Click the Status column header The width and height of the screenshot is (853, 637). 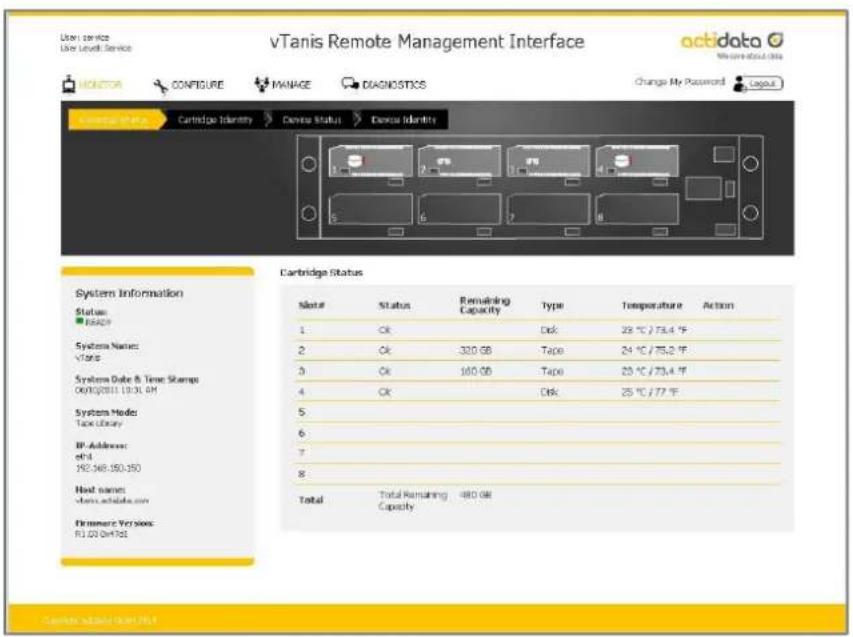(394, 306)
